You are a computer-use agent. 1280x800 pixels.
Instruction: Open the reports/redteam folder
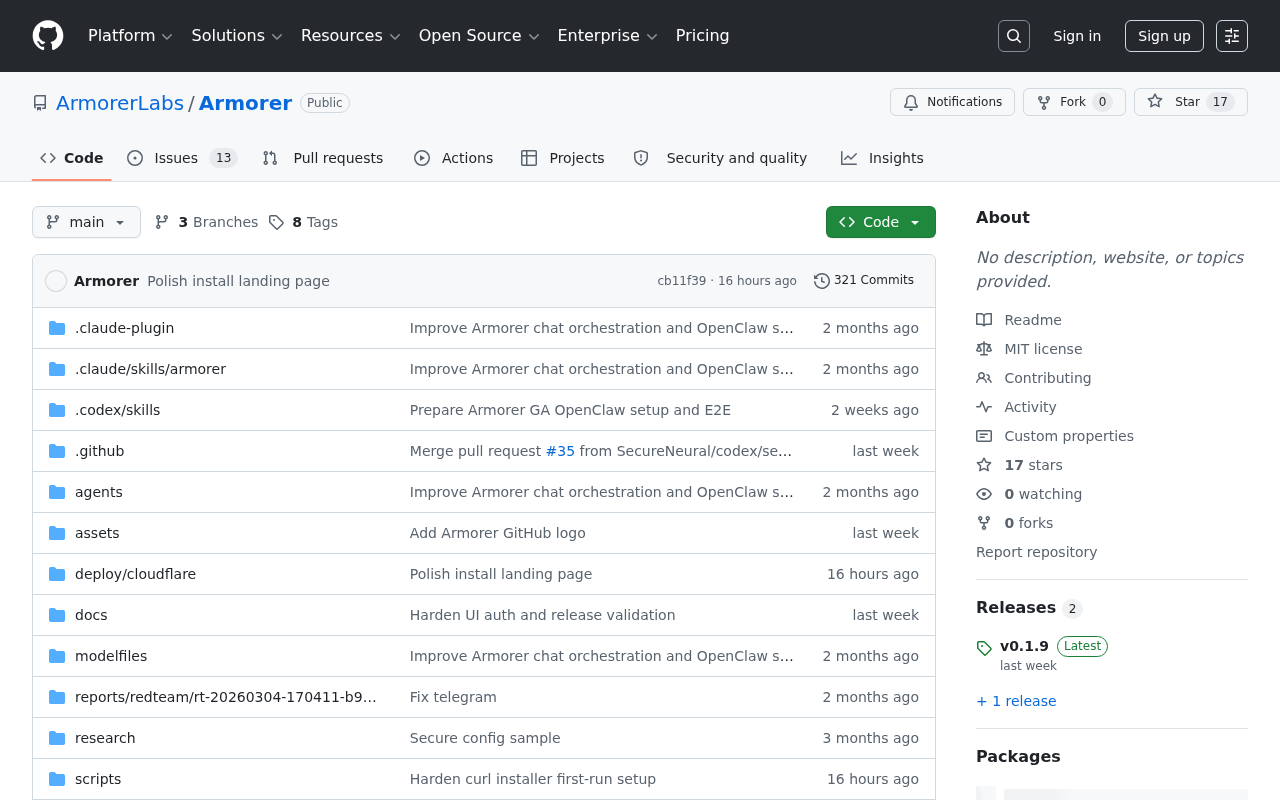tap(226, 697)
